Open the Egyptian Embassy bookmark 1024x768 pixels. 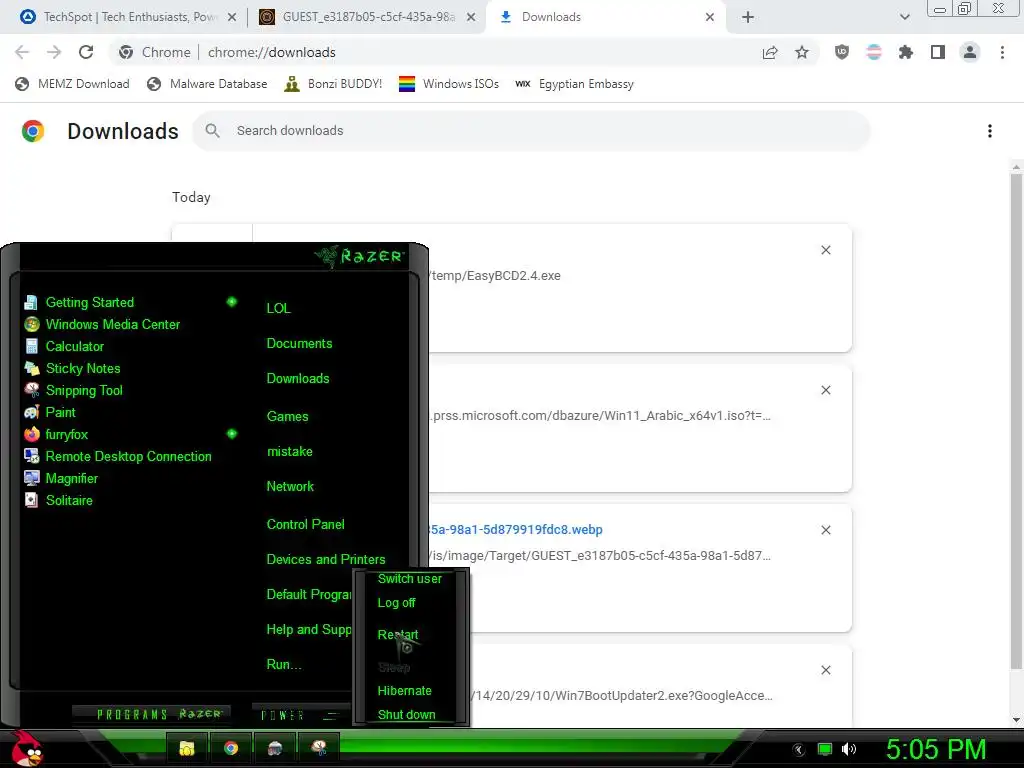(x=575, y=84)
